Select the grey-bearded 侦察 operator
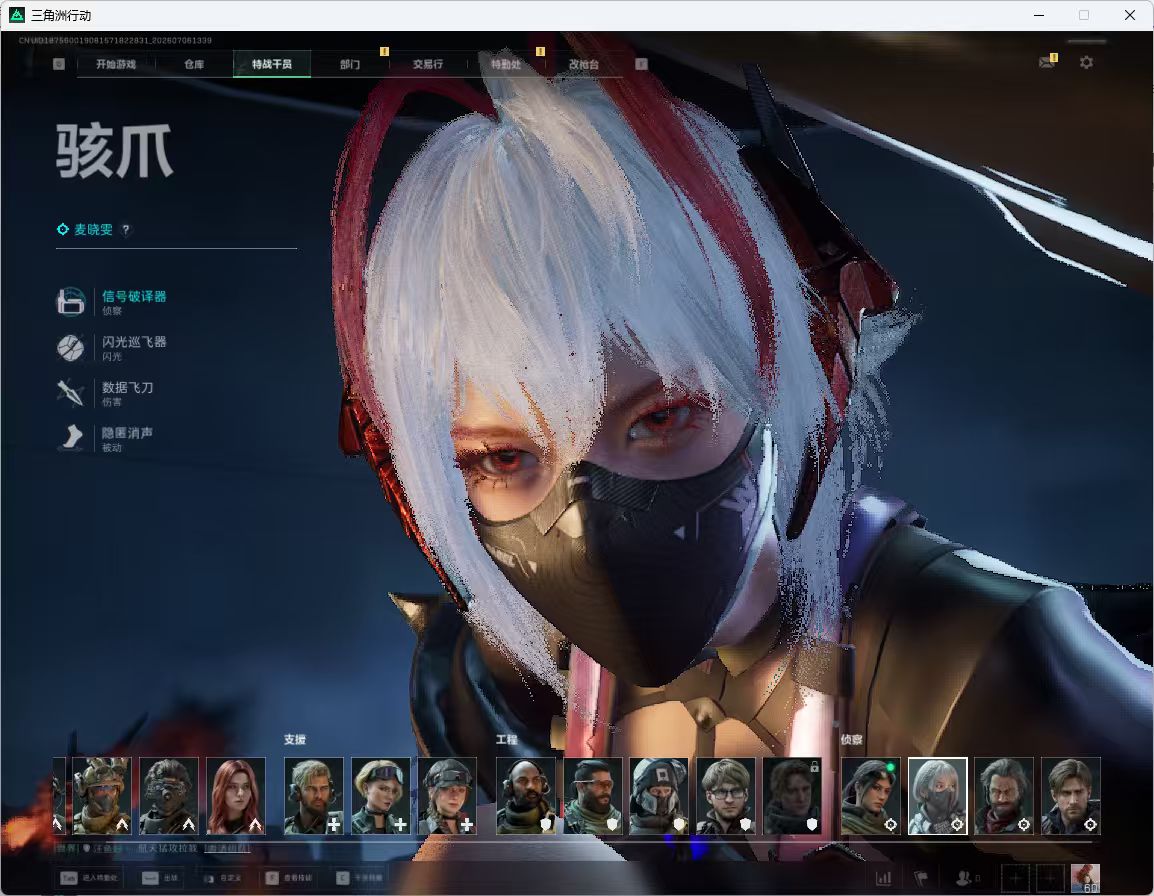This screenshot has width=1154, height=896. pyautogui.click(x=1004, y=796)
